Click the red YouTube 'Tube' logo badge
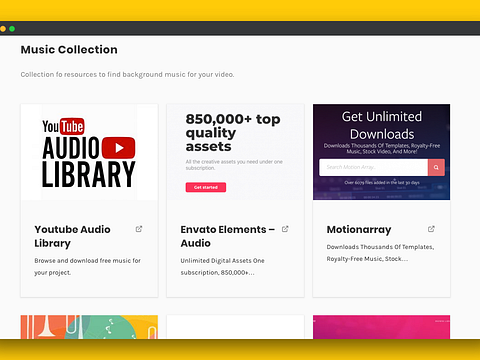Image resolution: width=480 pixels, height=360 pixels. pos(72,126)
